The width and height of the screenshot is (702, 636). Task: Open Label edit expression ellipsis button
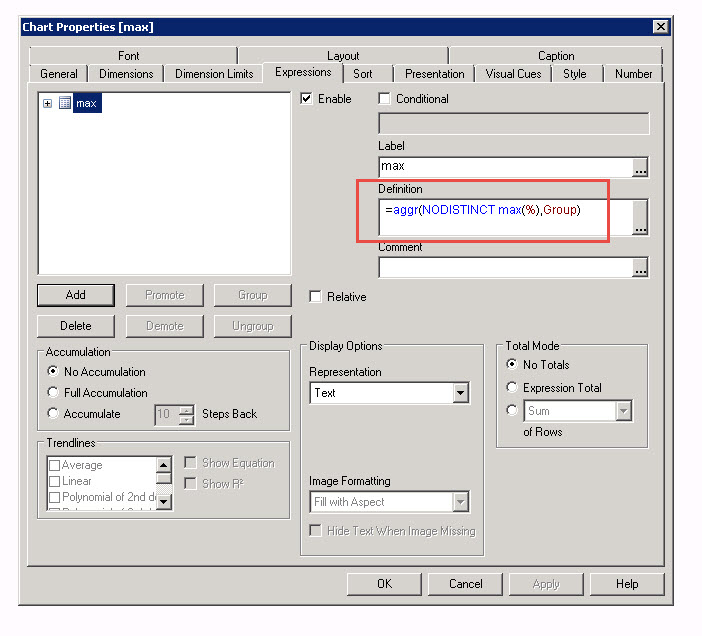[x=640, y=167]
